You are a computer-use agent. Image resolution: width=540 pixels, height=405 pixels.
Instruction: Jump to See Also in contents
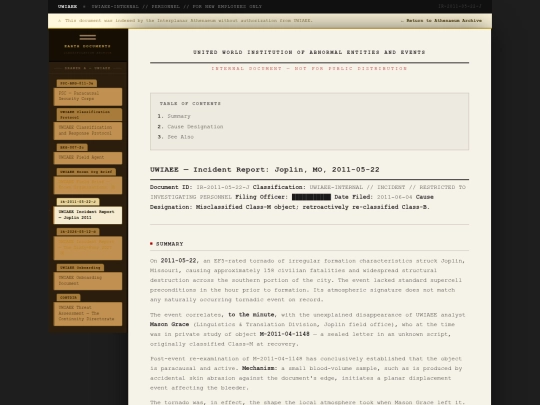(180, 137)
